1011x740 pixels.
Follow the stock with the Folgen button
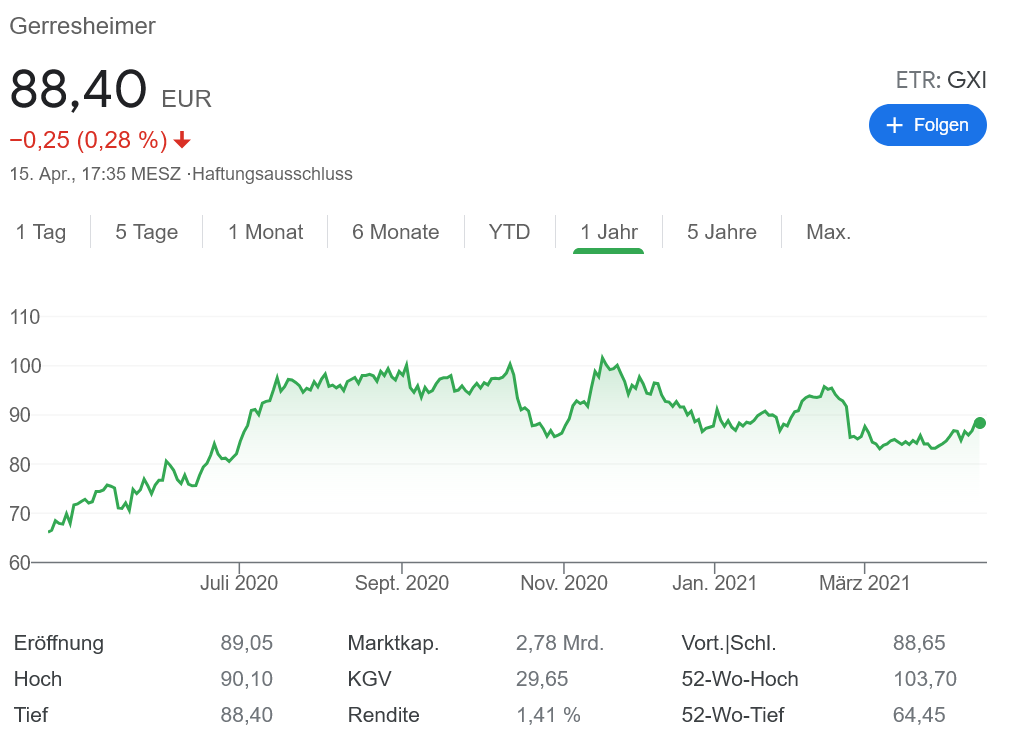(x=927, y=125)
